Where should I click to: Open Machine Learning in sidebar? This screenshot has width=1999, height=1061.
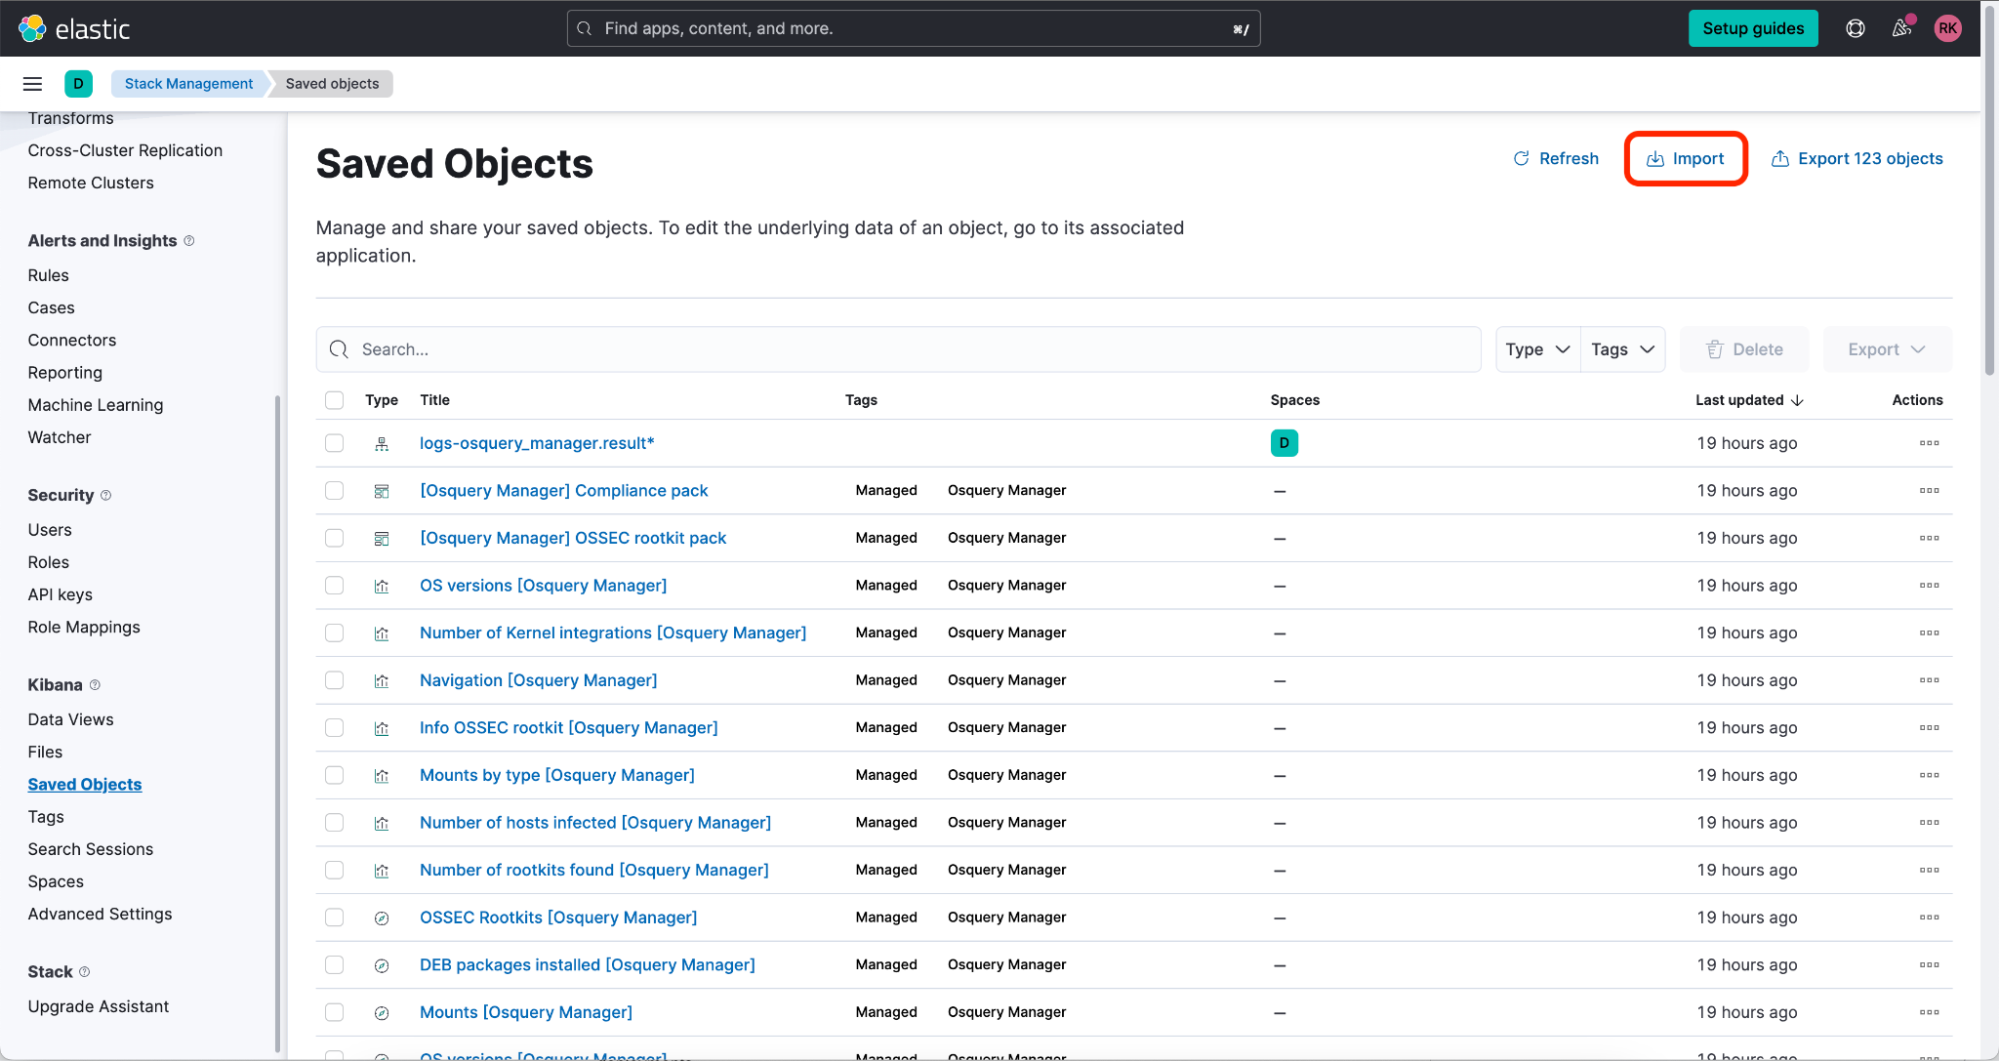tap(95, 405)
